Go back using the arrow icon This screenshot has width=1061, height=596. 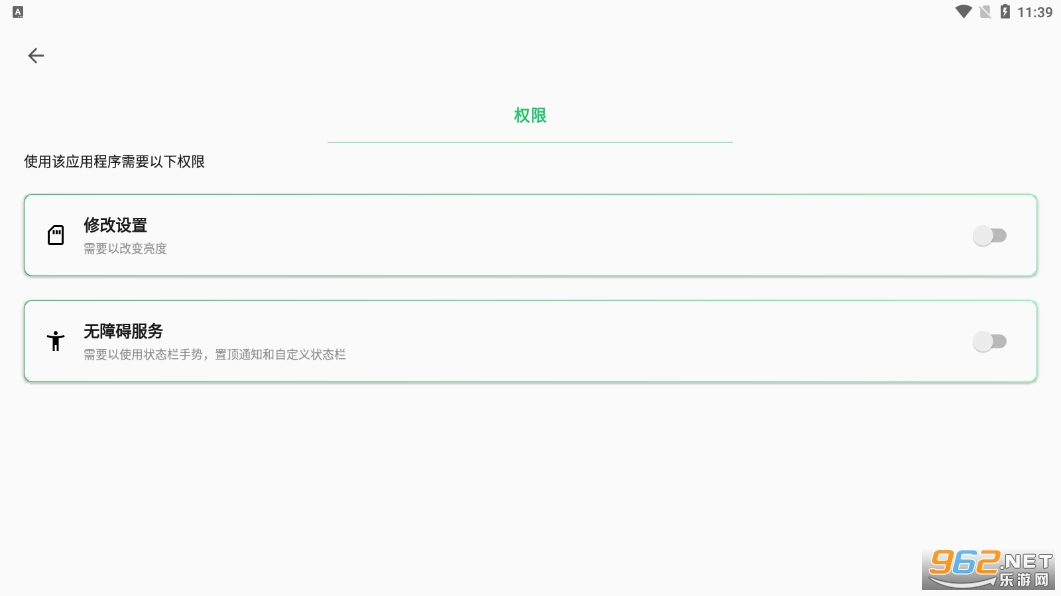[36, 55]
